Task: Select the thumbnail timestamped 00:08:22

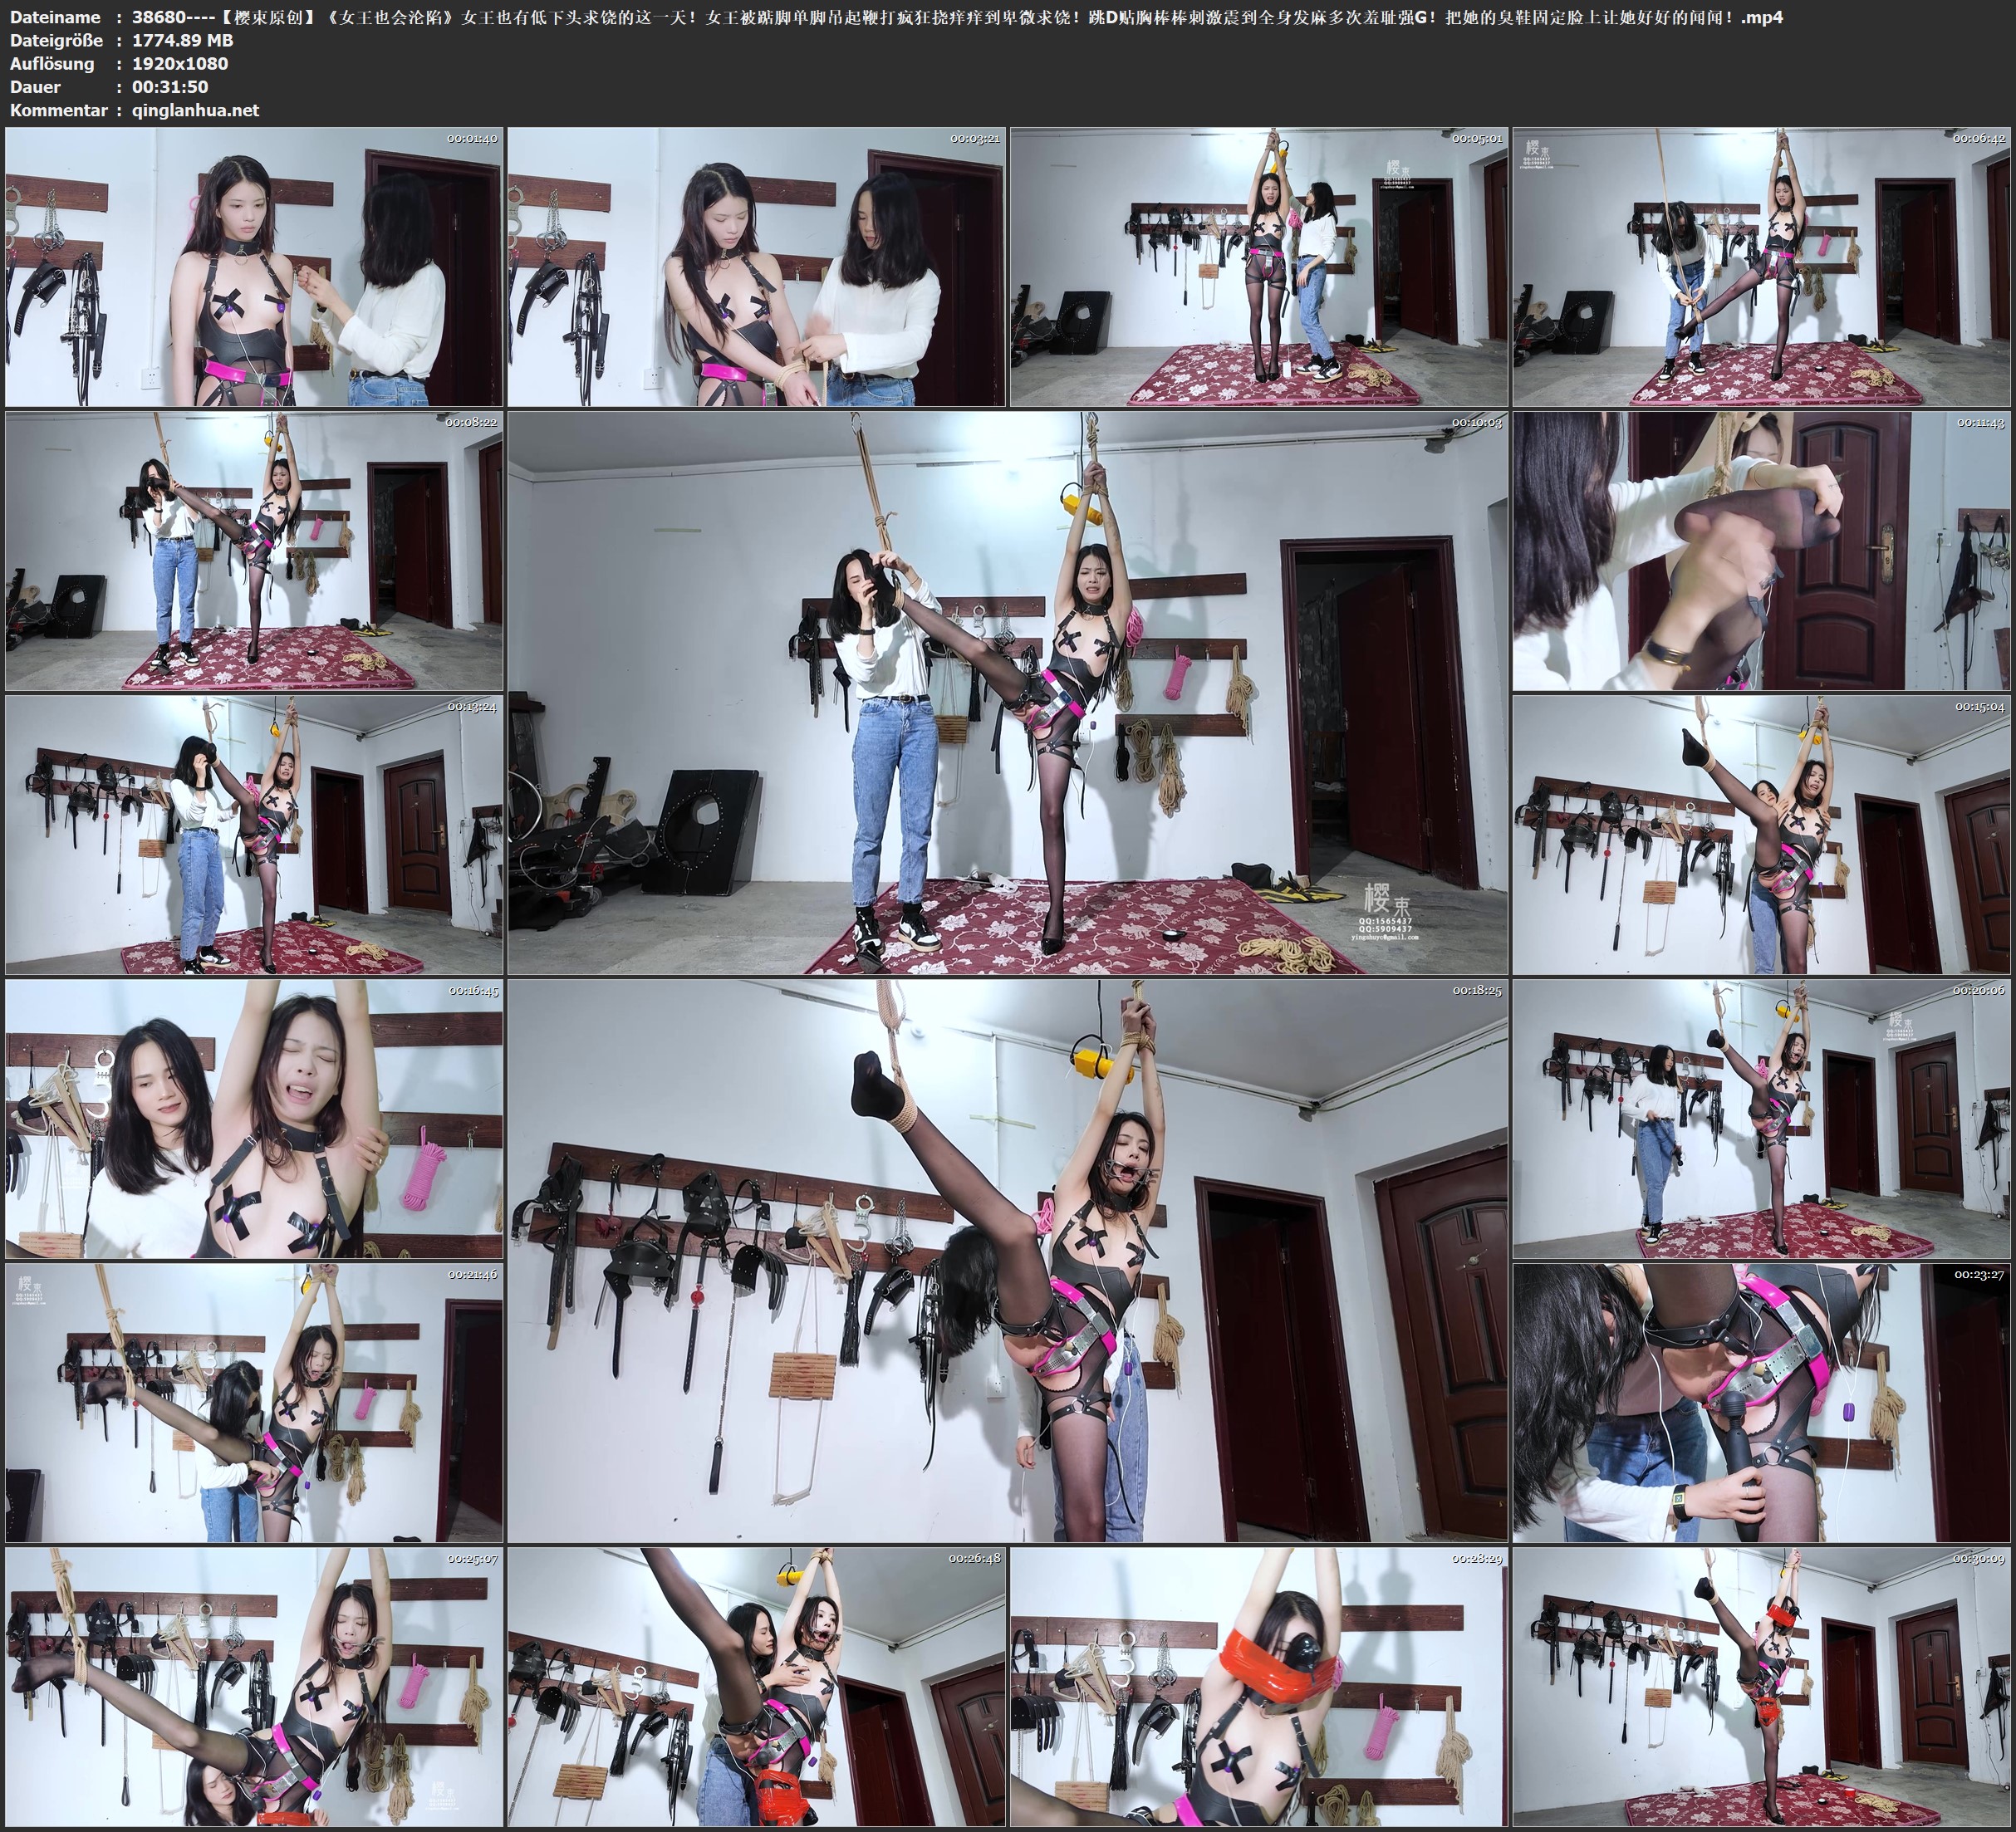Action: (x=254, y=550)
